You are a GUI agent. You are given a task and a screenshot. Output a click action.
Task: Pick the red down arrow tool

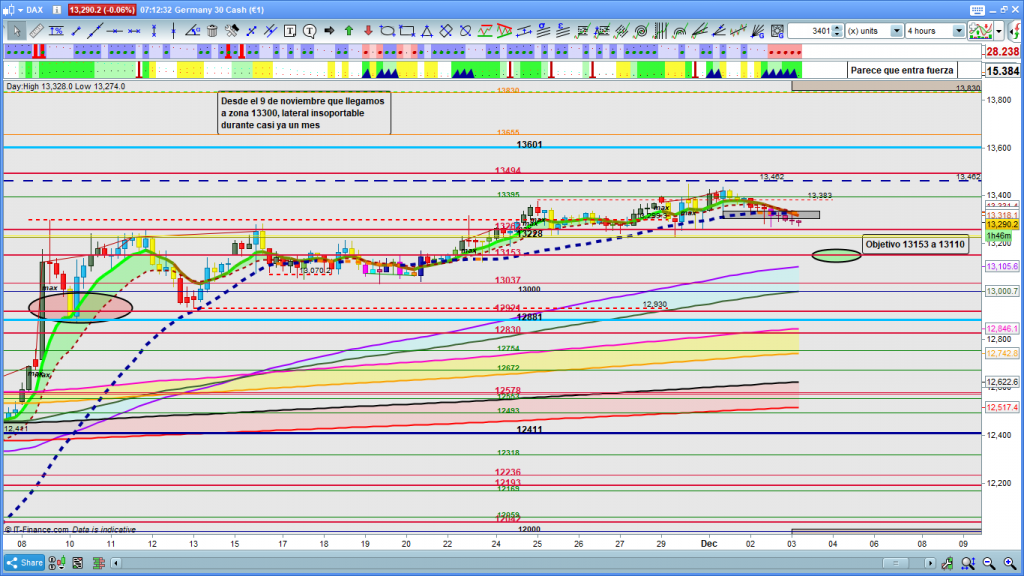click(x=367, y=31)
